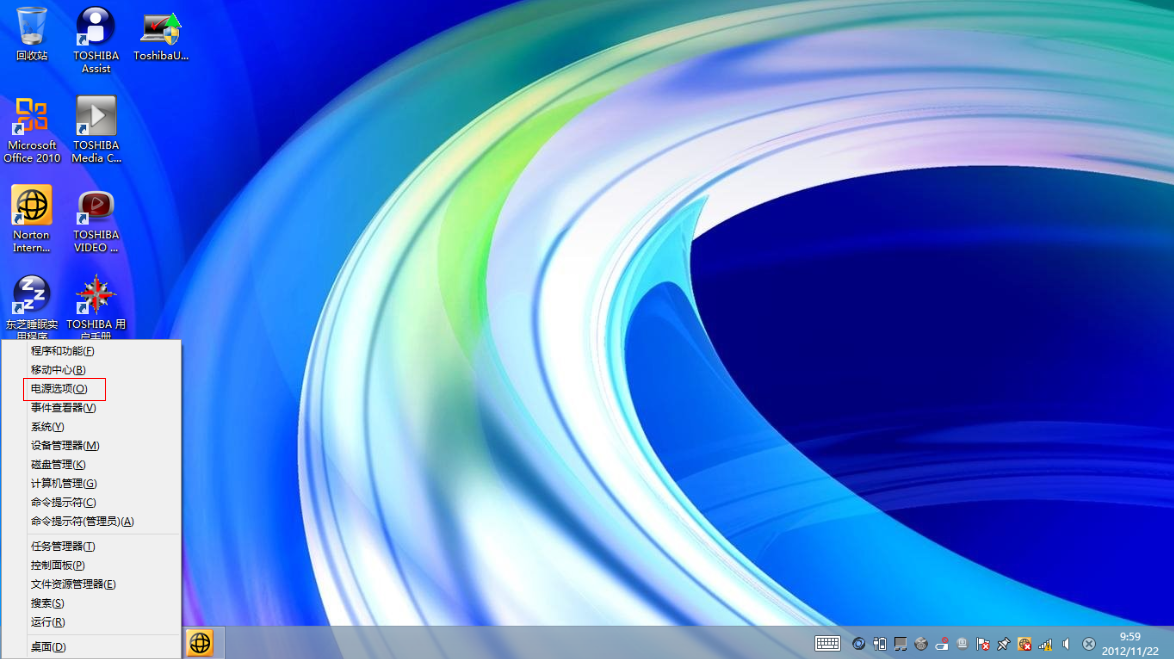Choose 搜索(S) from the menu
The image size is (1174, 659).
coord(91,603)
